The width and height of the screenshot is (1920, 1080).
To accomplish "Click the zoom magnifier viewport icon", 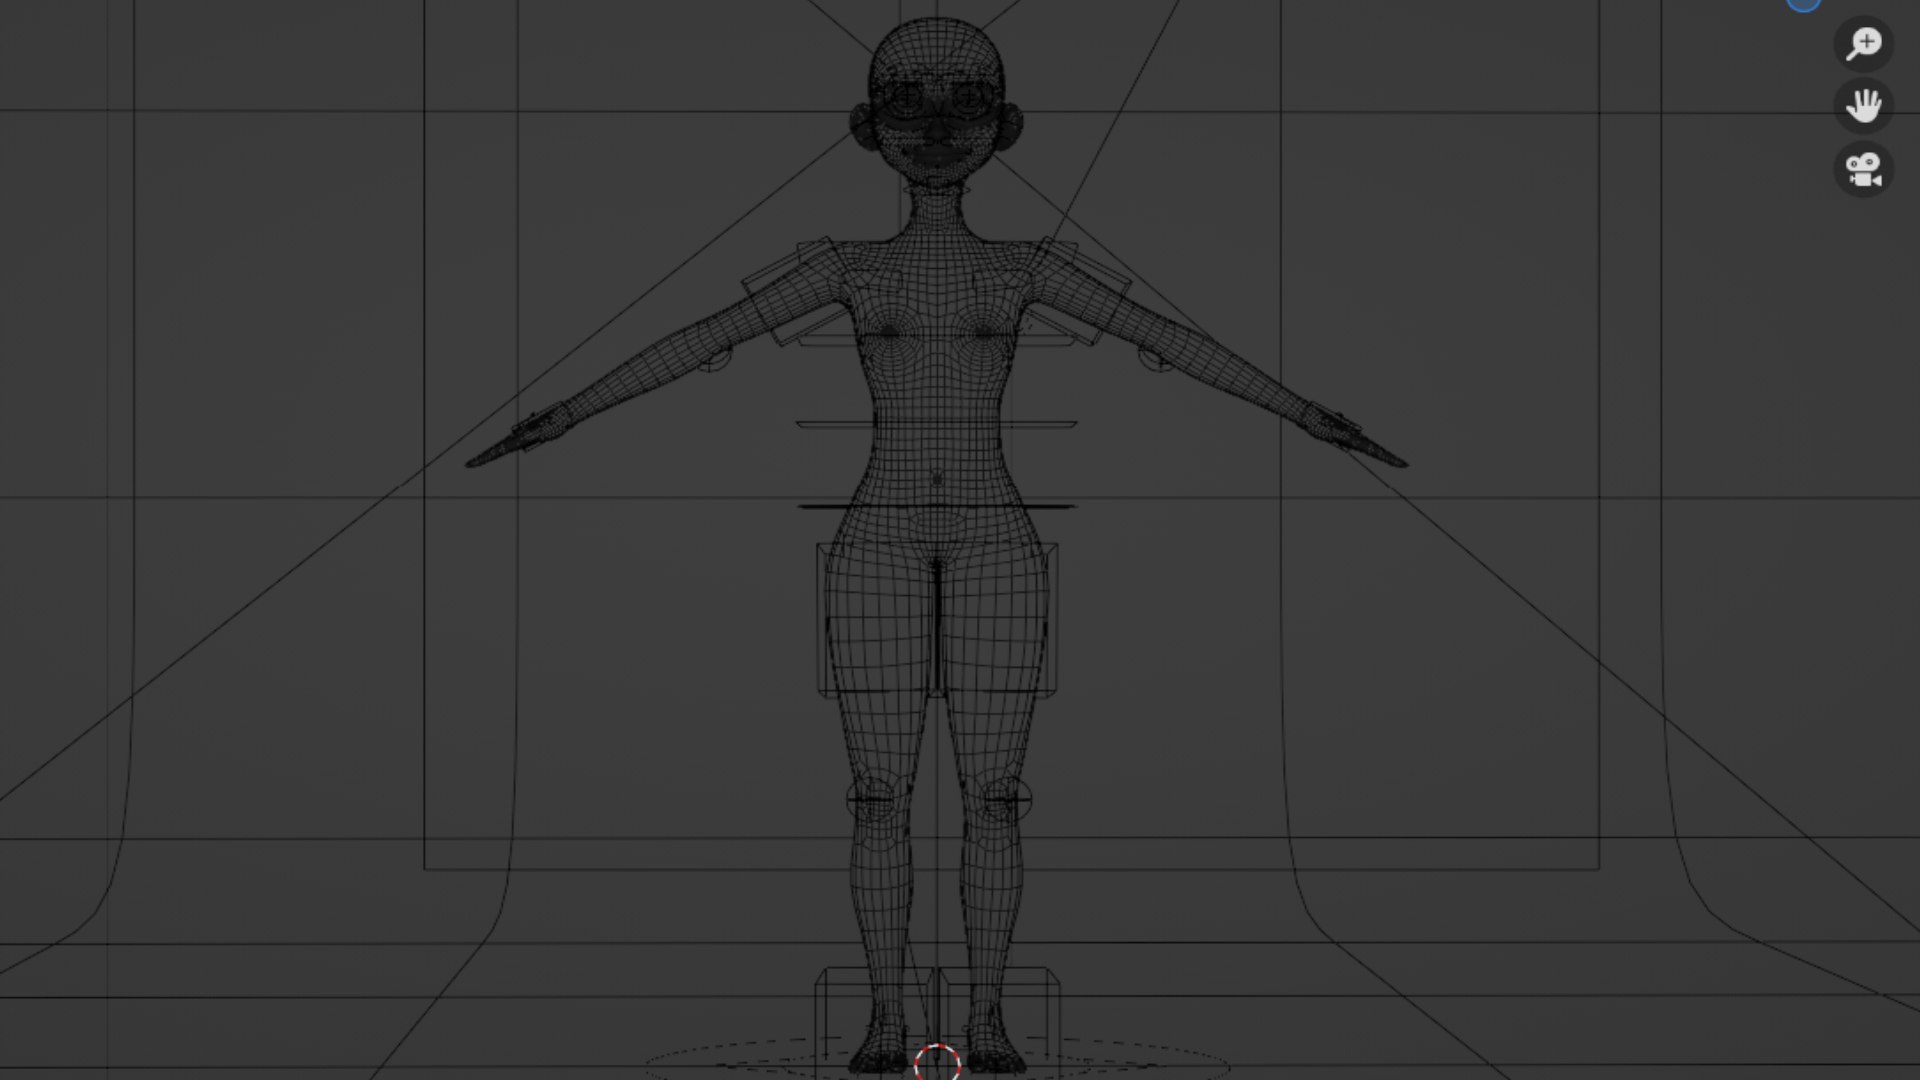I will tap(1863, 44).
